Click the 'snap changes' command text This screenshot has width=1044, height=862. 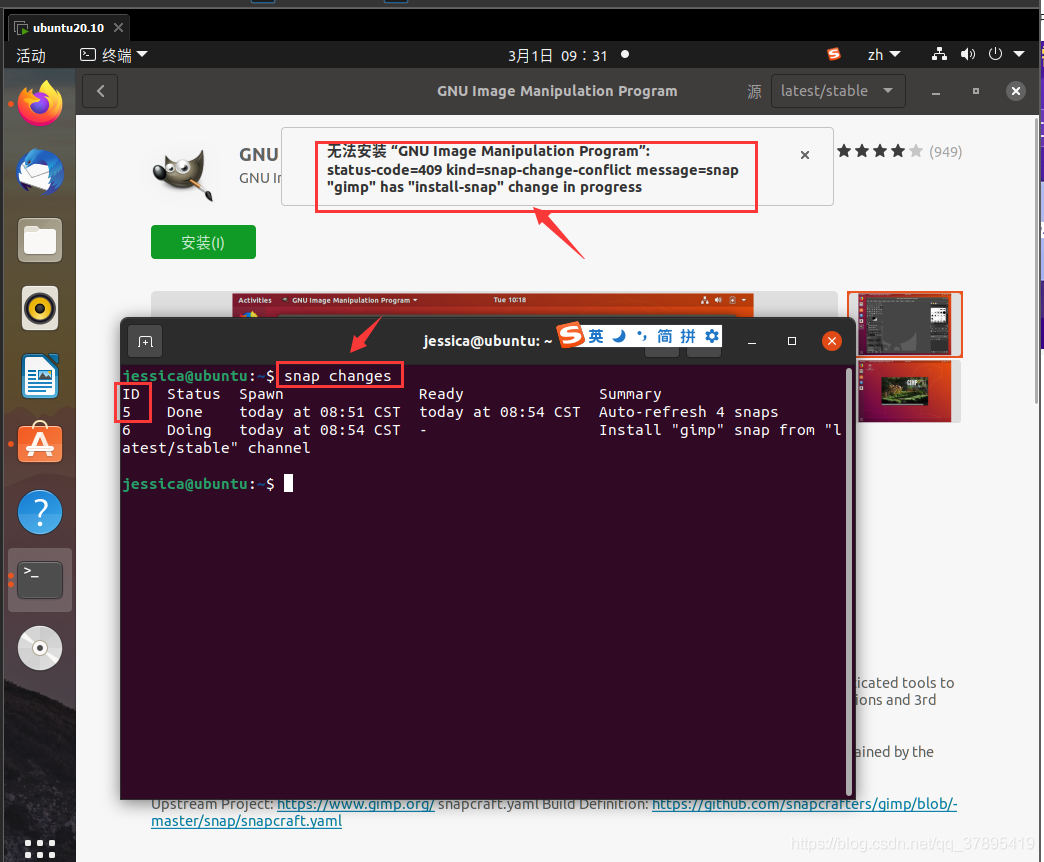coord(338,376)
